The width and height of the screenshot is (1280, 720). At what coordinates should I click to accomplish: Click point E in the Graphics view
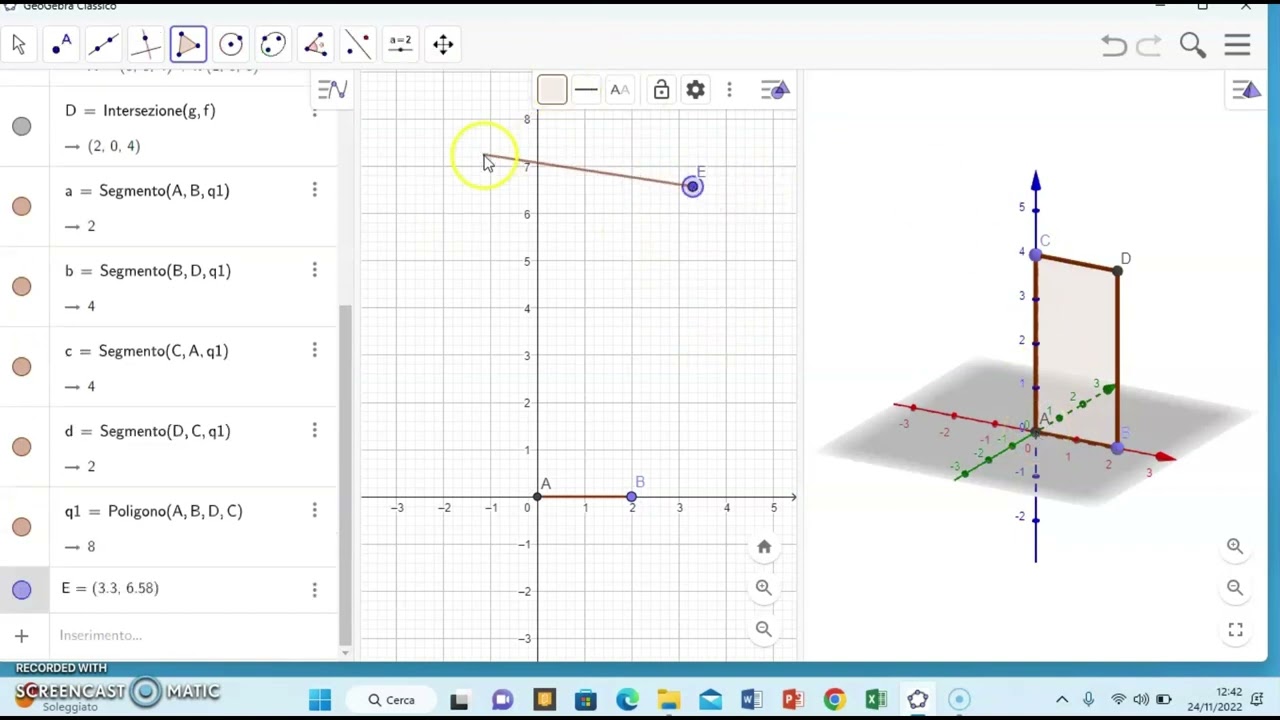click(692, 187)
